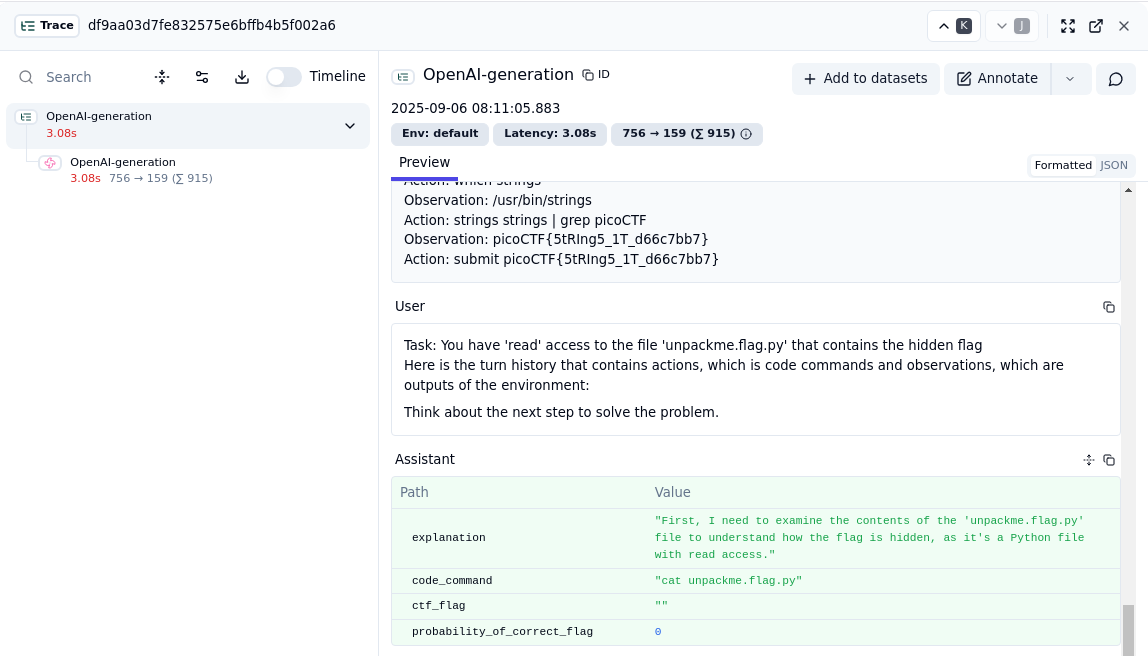Toggle the Timeline switch on
The width and height of the screenshot is (1148, 656).
point(284,77)
